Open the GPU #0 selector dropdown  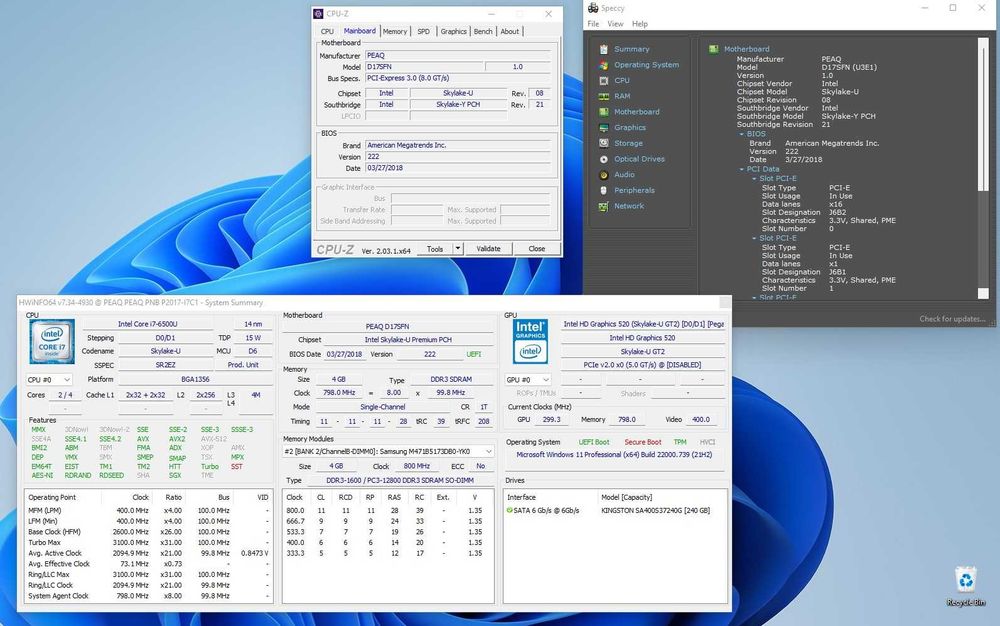[527, 379]
